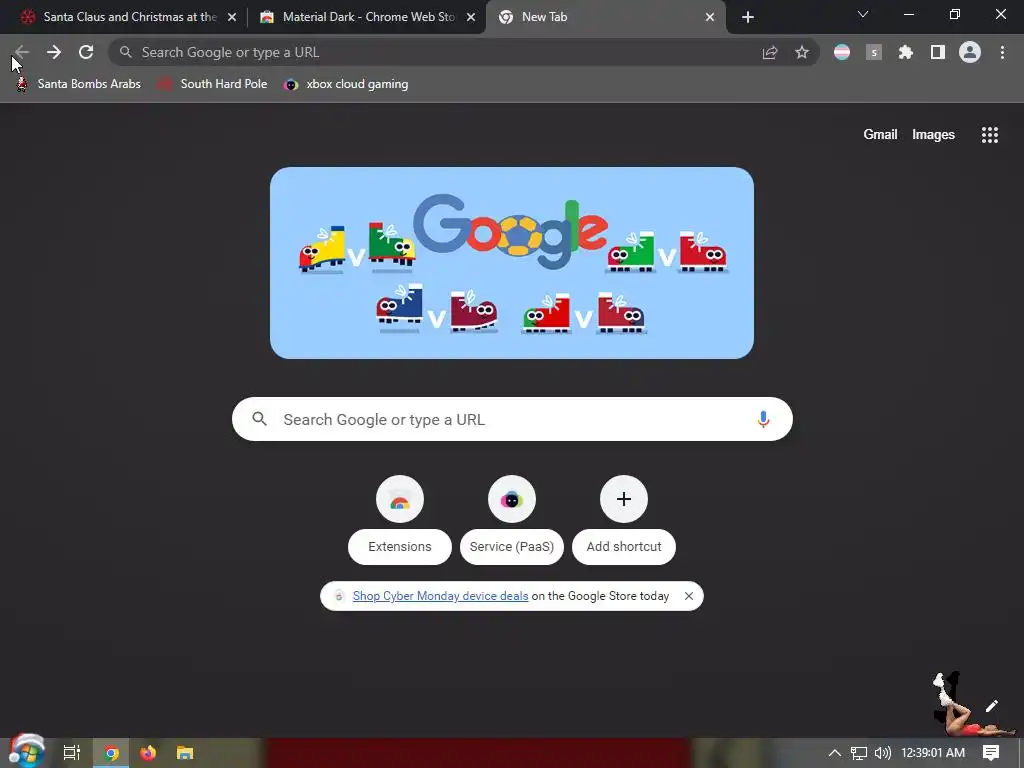Open the Extensions puzzle piece menu

pos(906,52)
